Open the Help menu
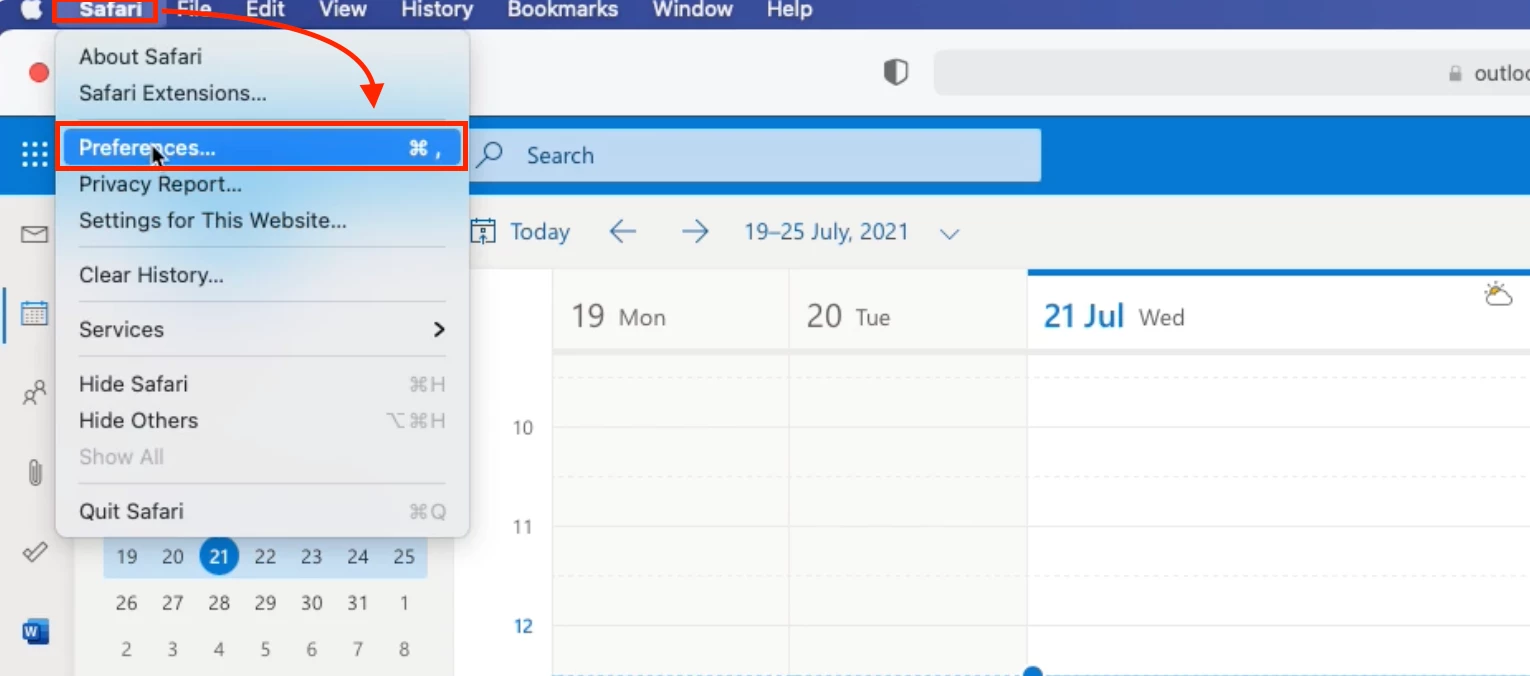Screen dimensions: 1530x676 coord(789,10)
